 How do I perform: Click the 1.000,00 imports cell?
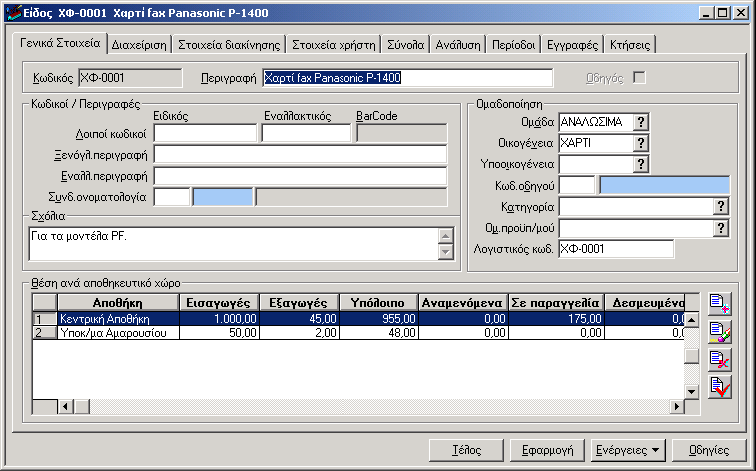(219, 319)
